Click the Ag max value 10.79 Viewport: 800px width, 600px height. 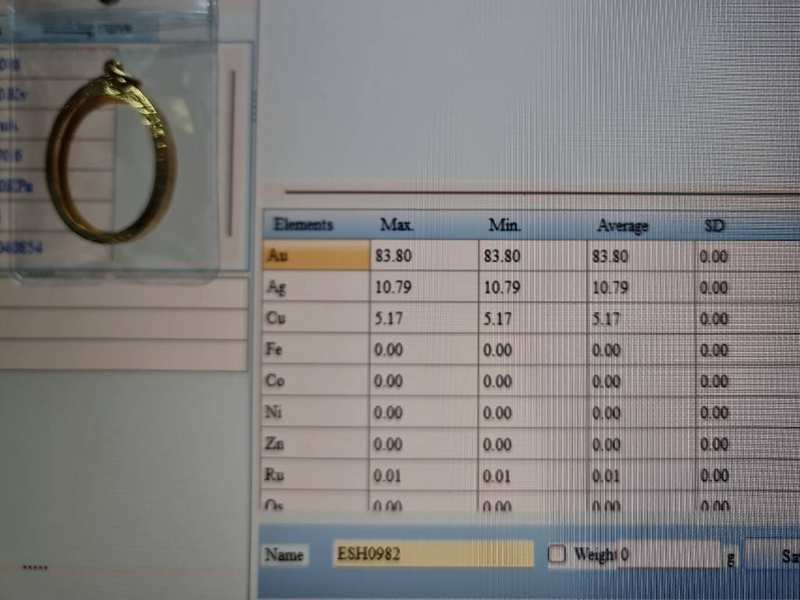pyautogui.click(x=392, y=288)
